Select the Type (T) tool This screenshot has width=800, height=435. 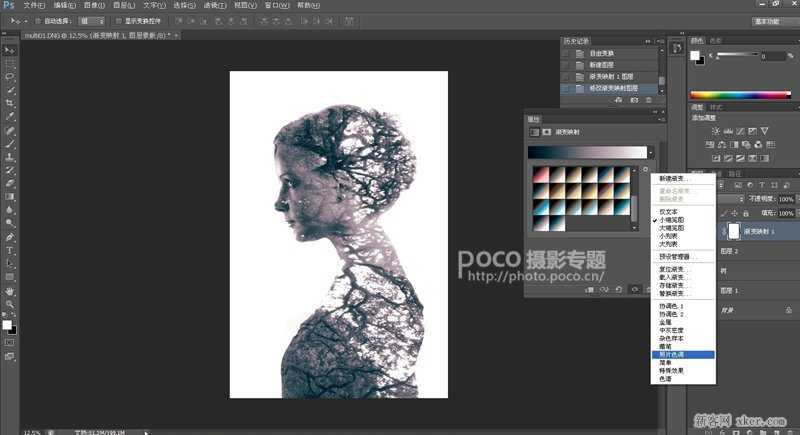tap(10, 250)
